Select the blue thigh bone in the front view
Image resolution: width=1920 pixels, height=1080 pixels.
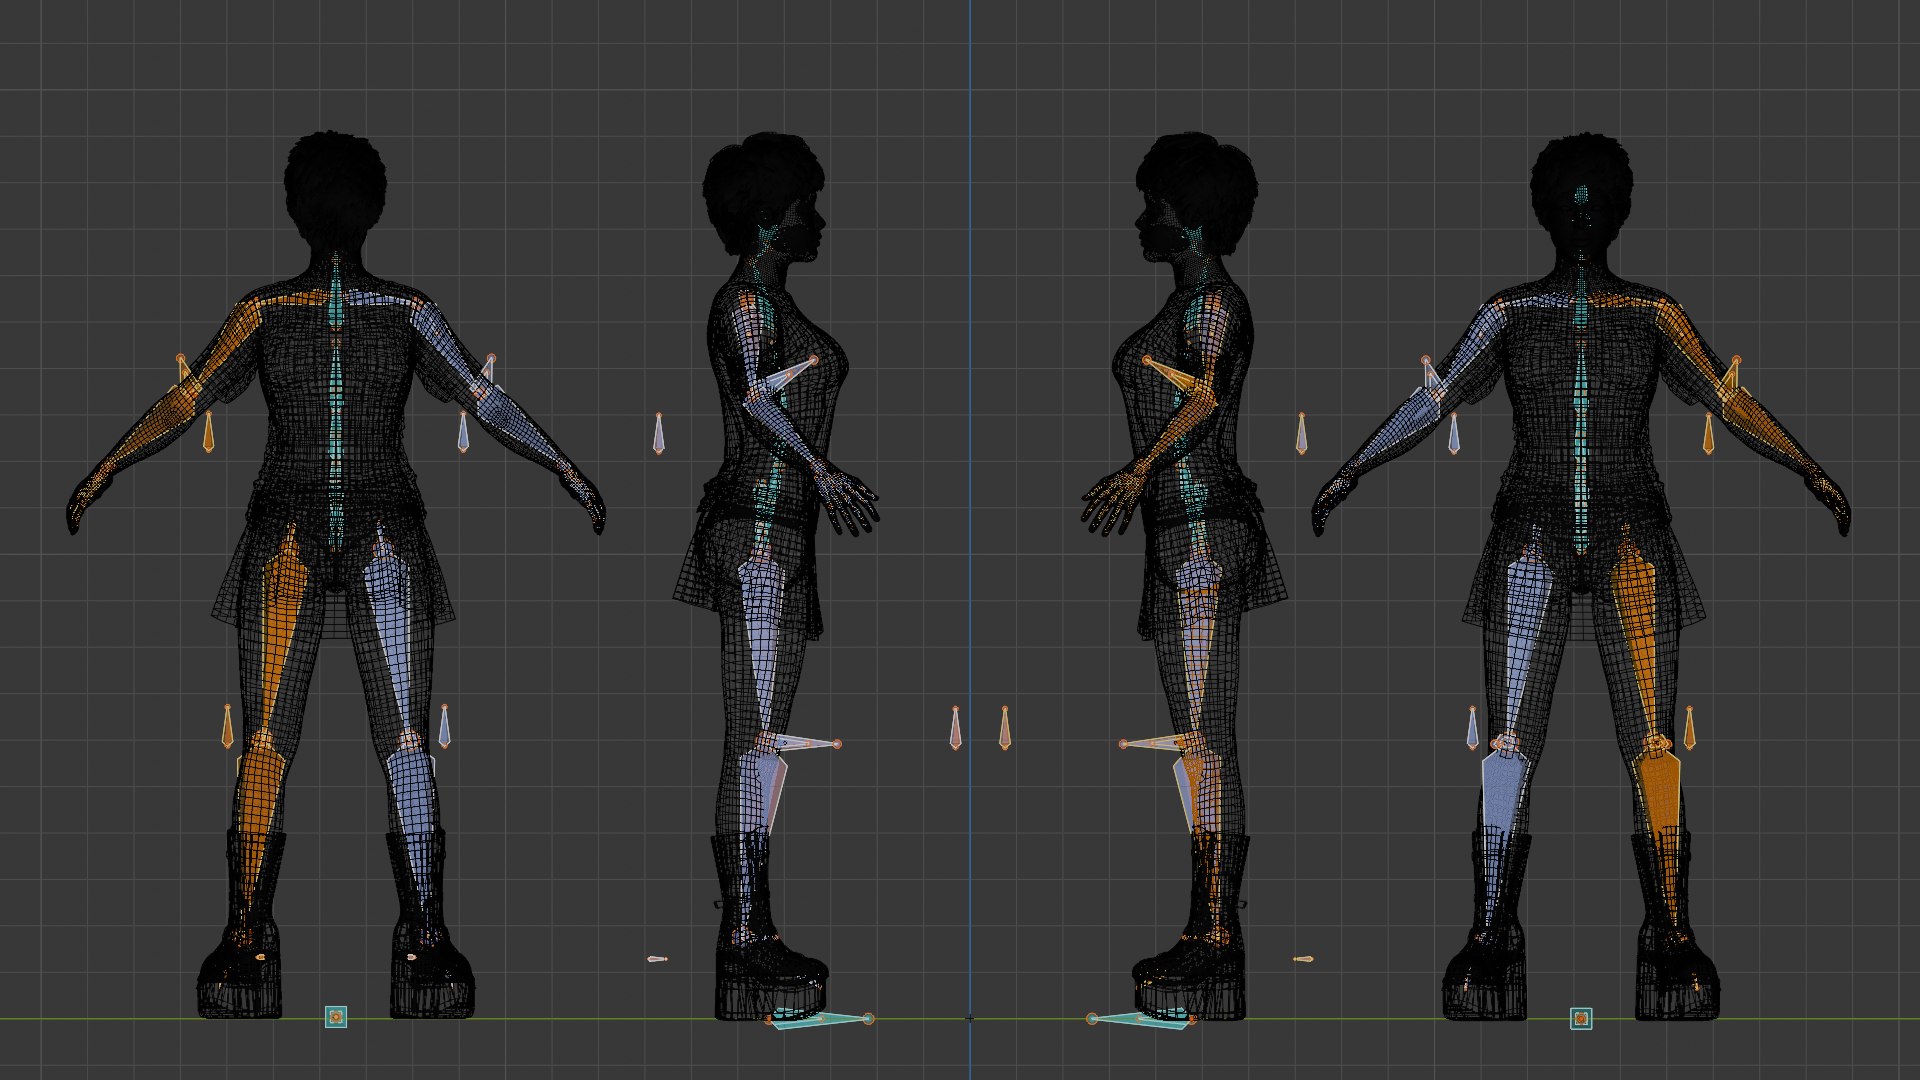pos(1525,645)
